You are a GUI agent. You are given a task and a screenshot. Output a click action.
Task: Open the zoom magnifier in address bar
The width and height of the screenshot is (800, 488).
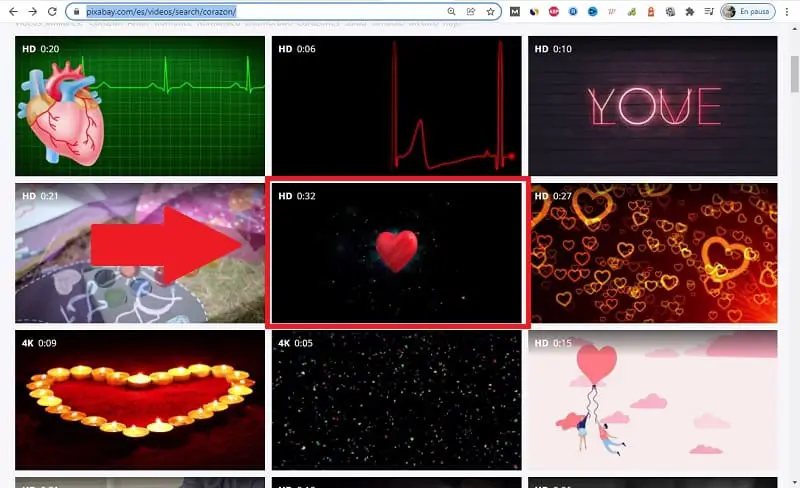tap(451, 11)
